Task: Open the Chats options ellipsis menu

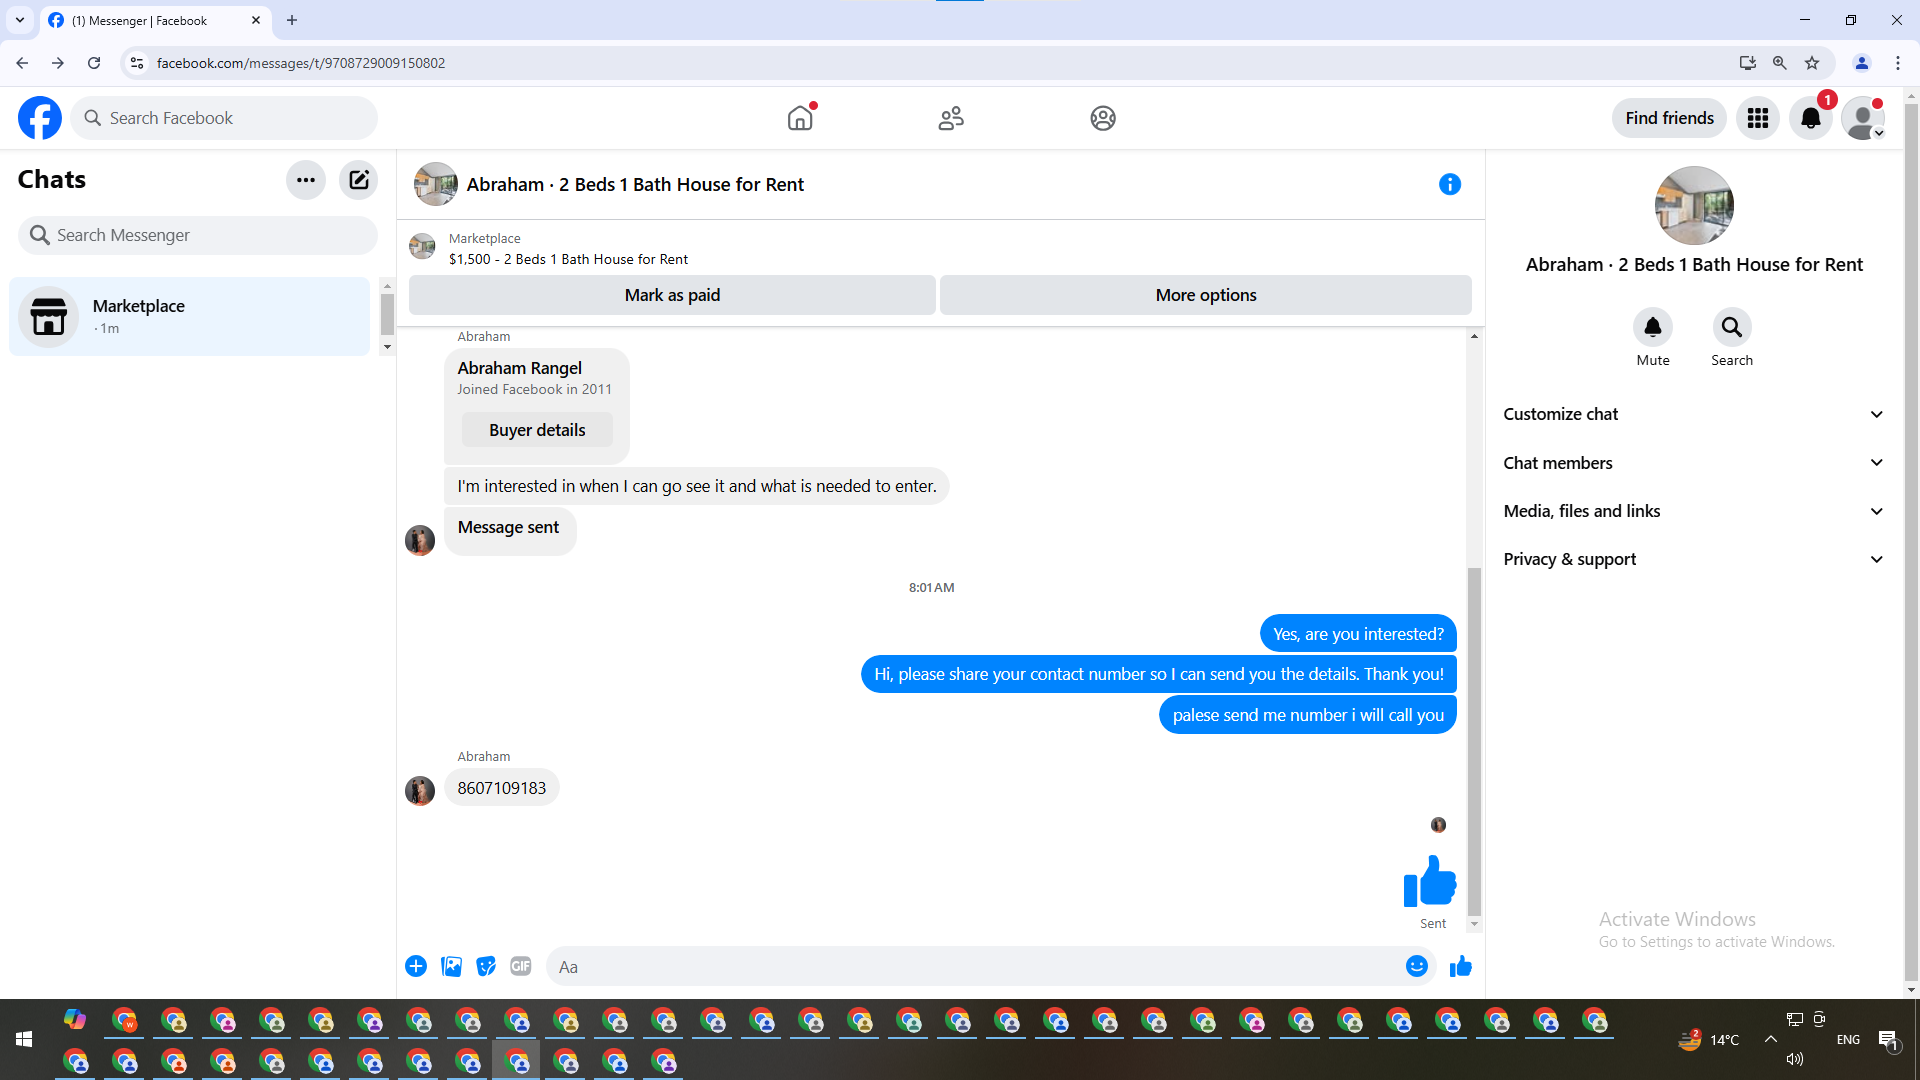Action: pyautogui.click(x=306, y=180)
